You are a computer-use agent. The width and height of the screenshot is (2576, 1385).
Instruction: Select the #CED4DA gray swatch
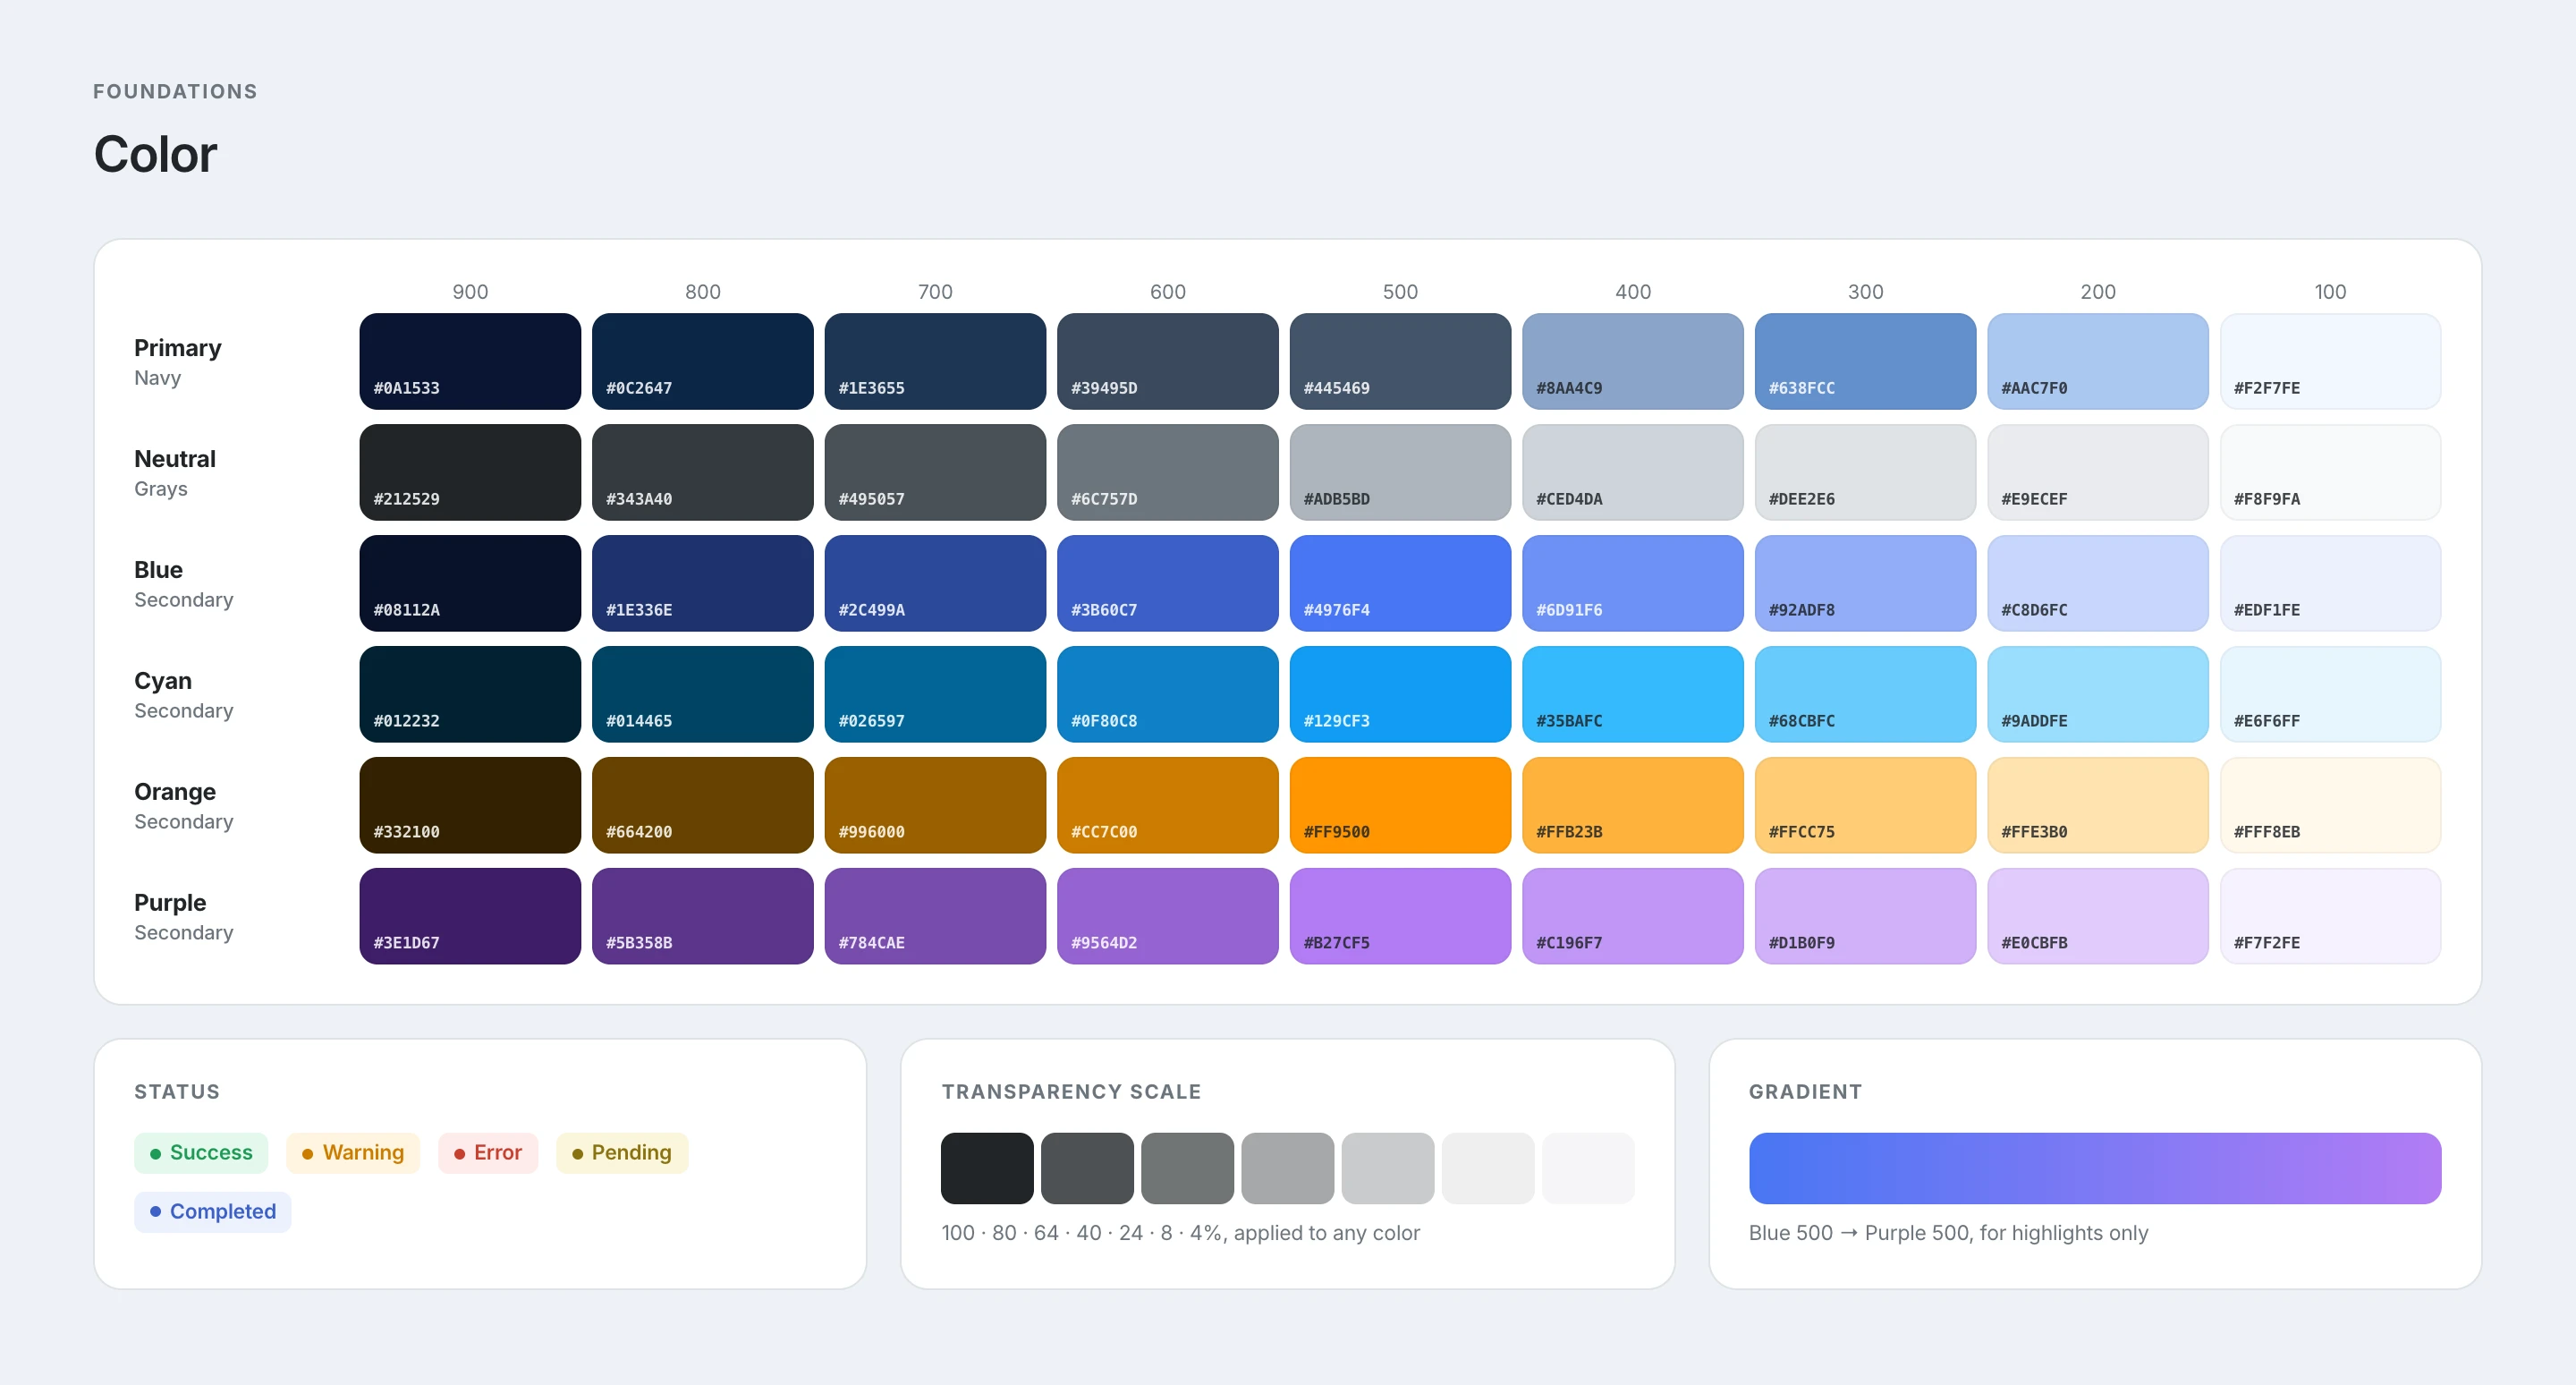pos(1632,472)
